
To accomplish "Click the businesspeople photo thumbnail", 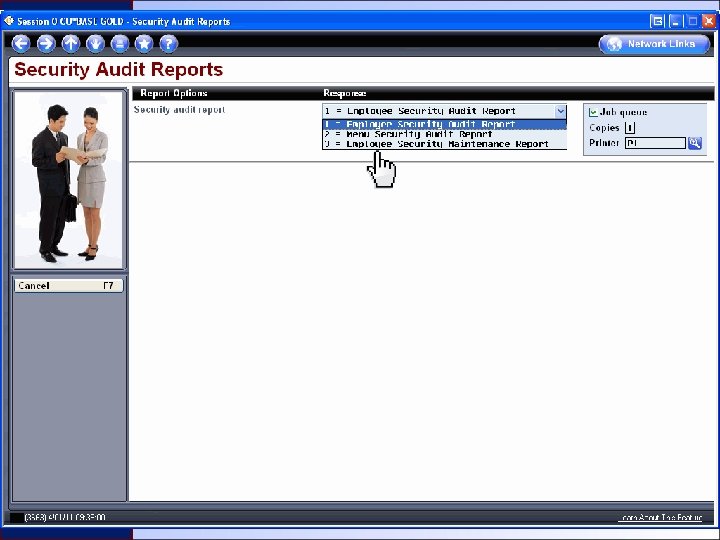I will pyautogui.click(x=69, y=180).
